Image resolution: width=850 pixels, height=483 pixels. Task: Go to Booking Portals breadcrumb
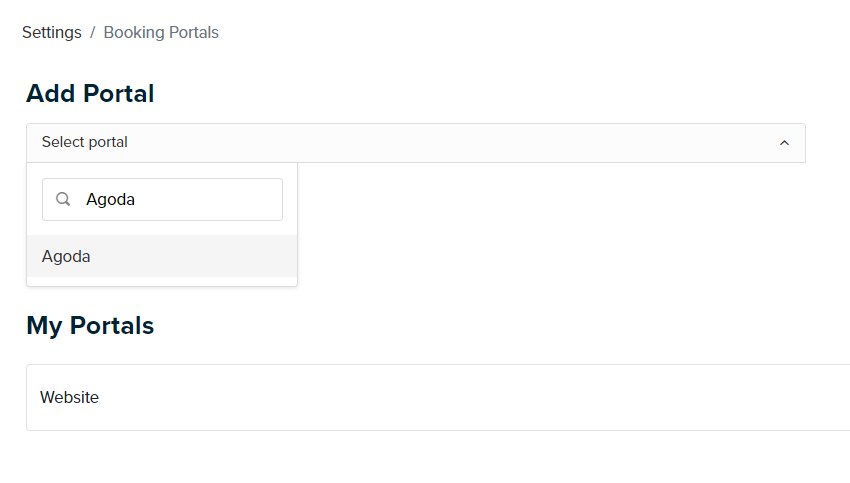point(161,33)
